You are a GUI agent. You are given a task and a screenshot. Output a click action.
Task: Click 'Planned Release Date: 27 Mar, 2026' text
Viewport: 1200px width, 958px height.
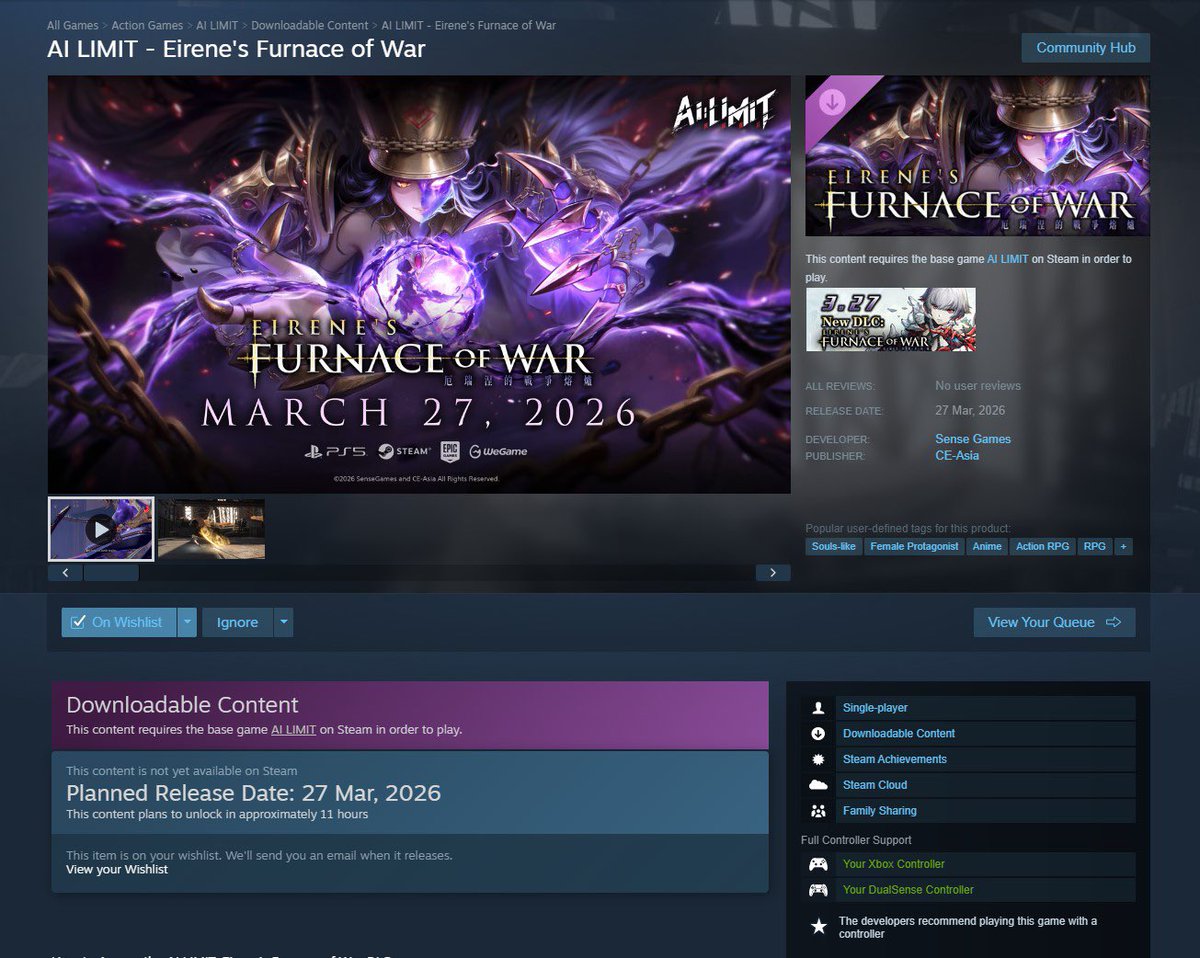pyautogui.click(x=253, y=794)
